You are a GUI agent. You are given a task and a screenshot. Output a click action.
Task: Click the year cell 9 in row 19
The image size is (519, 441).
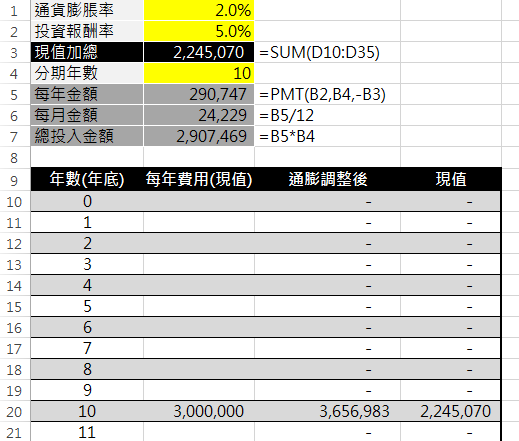(x=87, y=390)
